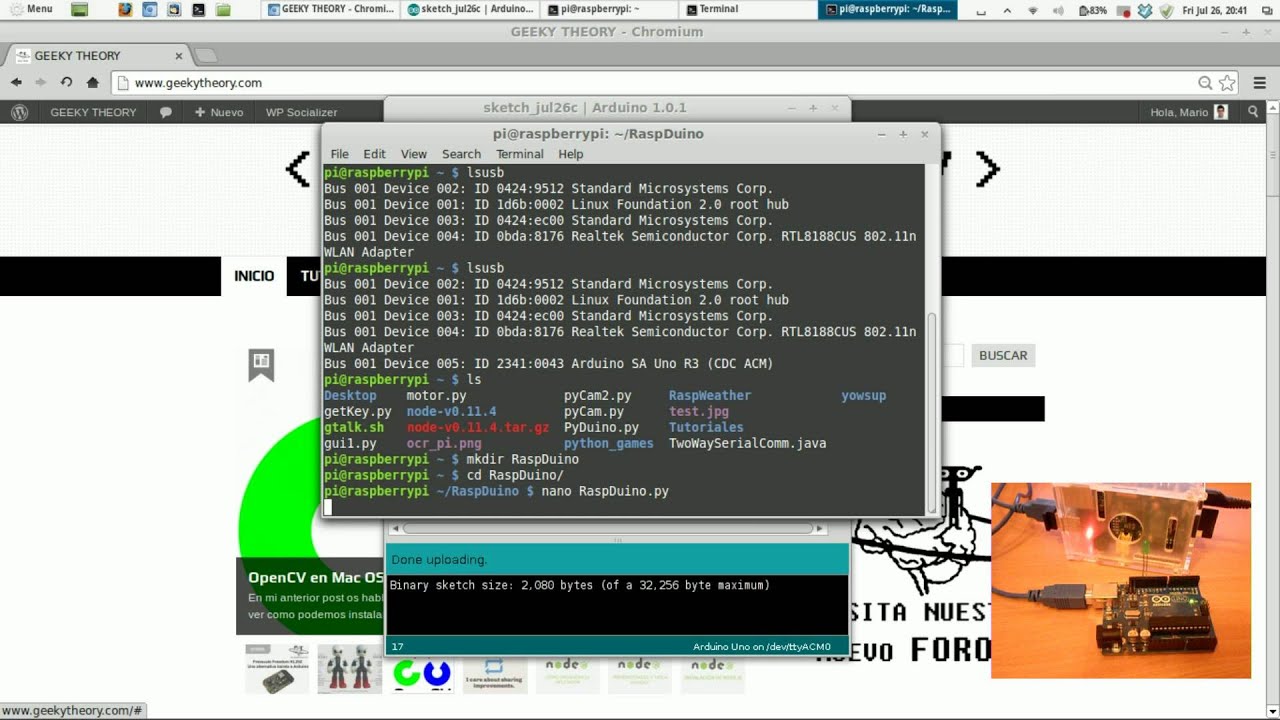Open a new Chromium tab
The width and height of the screenshot is (1280, 720).
point(205,55)
